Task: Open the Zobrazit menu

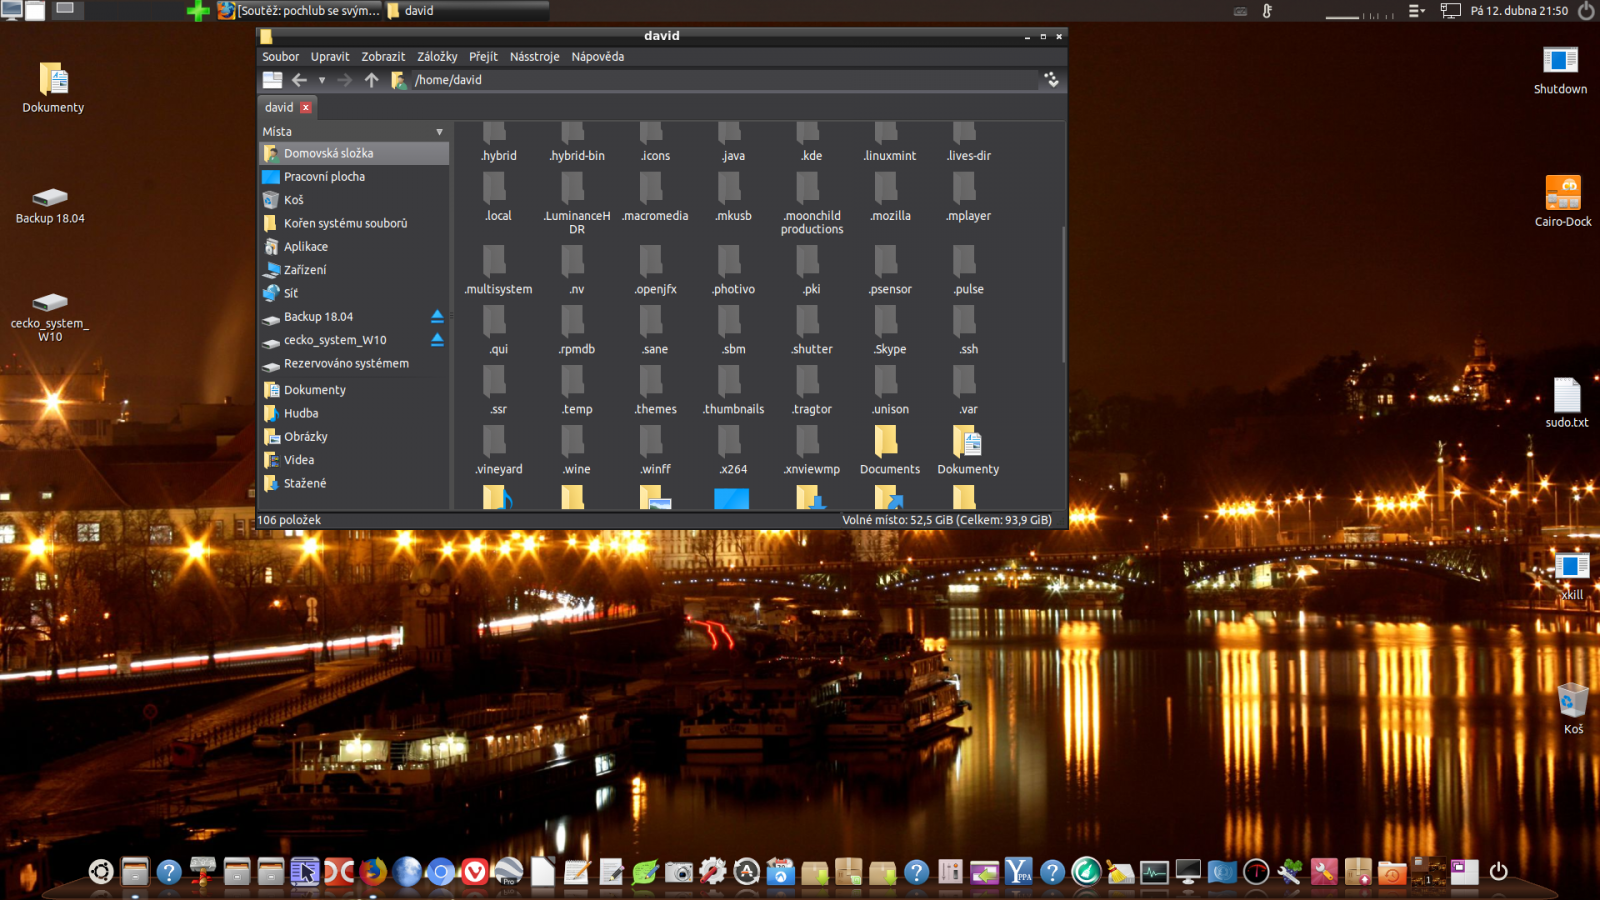Action: [x=383, y=57]
